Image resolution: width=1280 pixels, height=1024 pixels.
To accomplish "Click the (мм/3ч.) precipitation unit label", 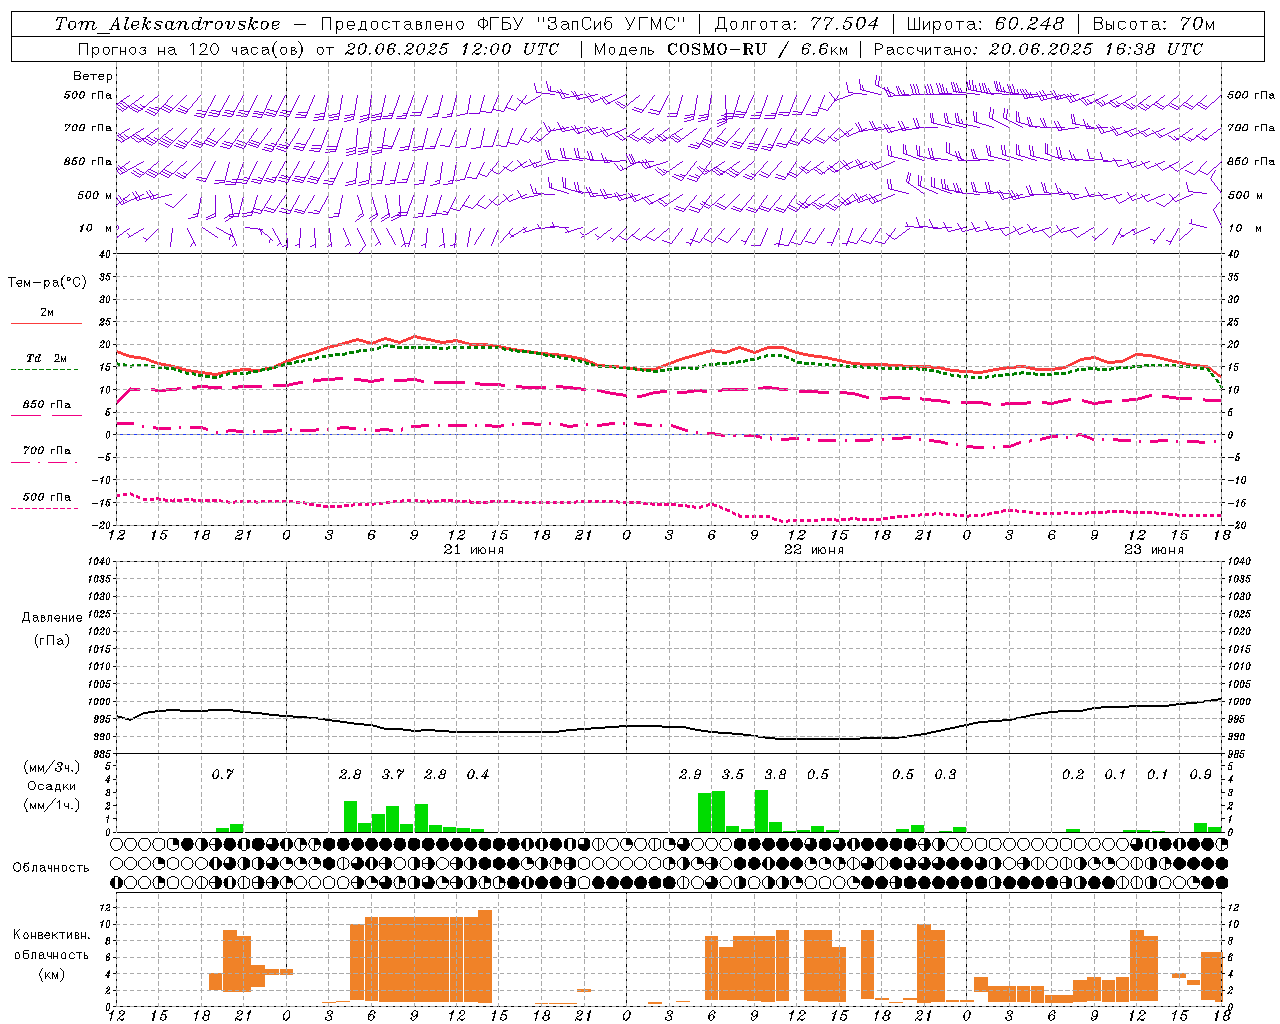I will 52,767.
